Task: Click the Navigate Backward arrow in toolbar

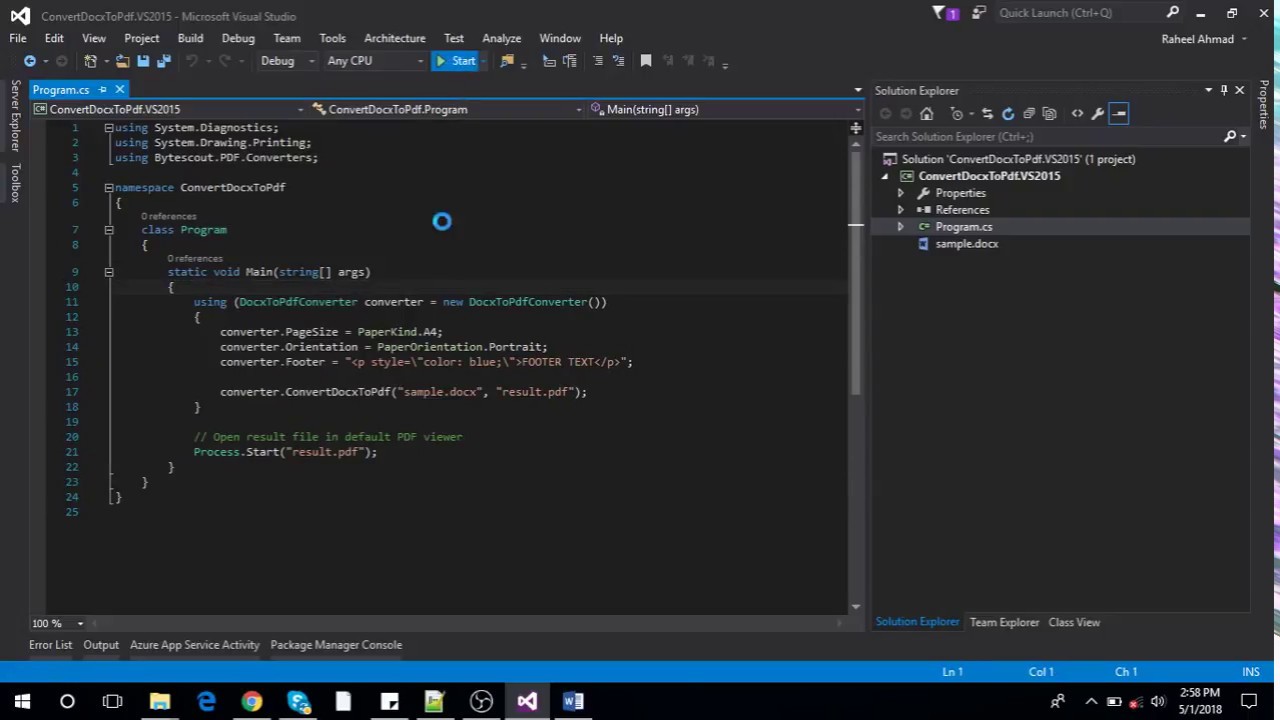Action: click(x=29, y=61)
